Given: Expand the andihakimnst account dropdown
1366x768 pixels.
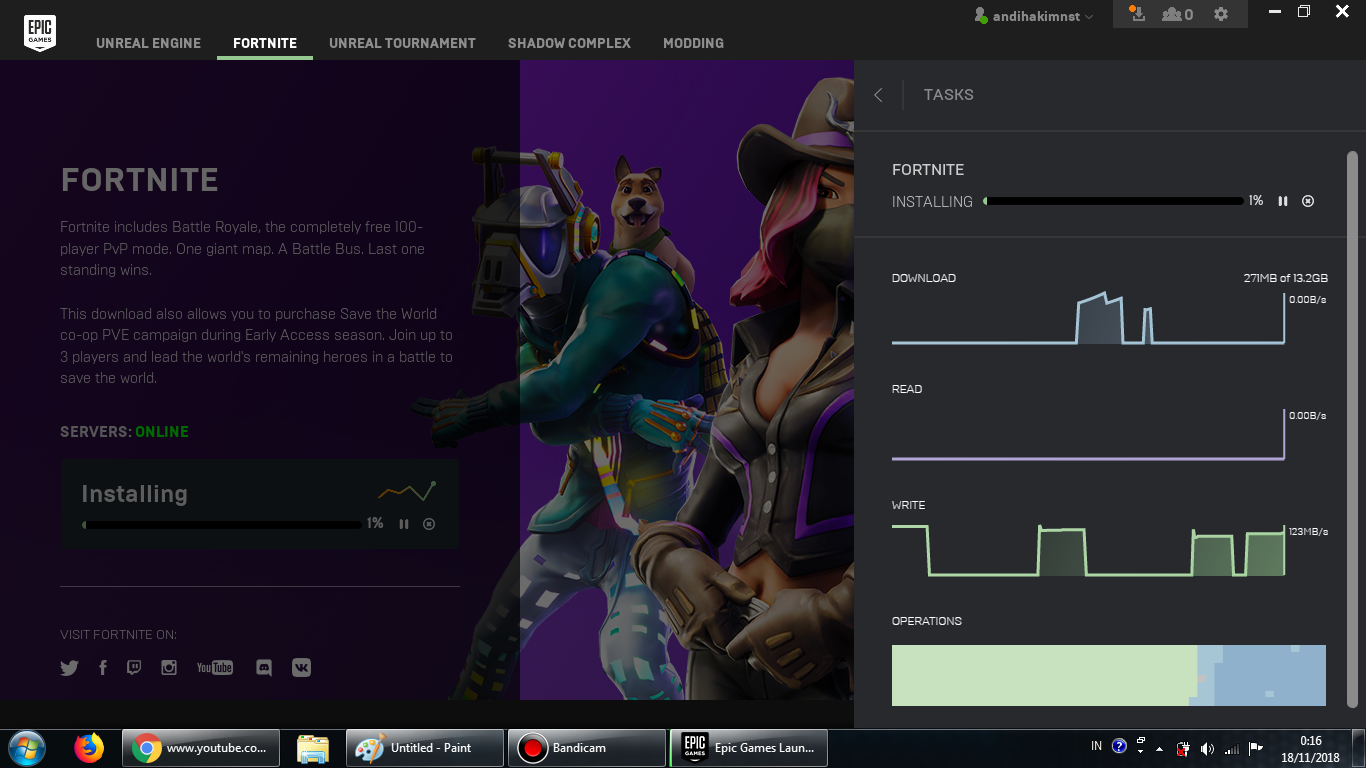Looking at the screenshot, I should [1034, 16].
